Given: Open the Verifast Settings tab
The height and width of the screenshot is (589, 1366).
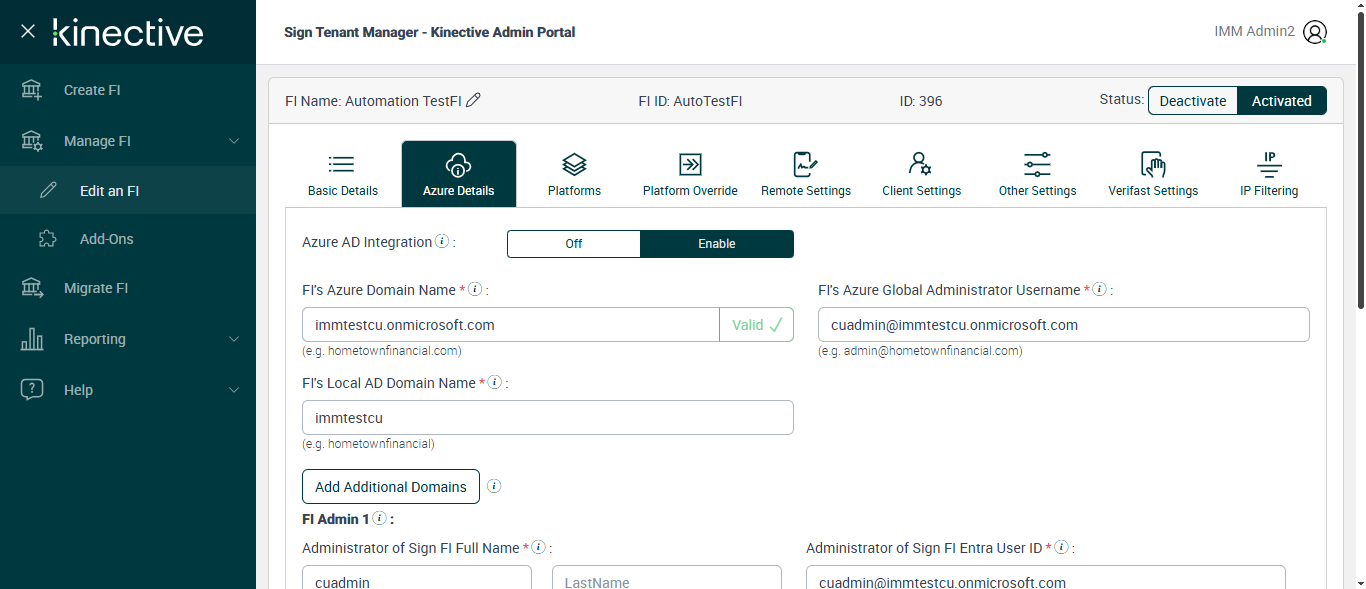Looking at the screenshot, I should pos(1153,174).
